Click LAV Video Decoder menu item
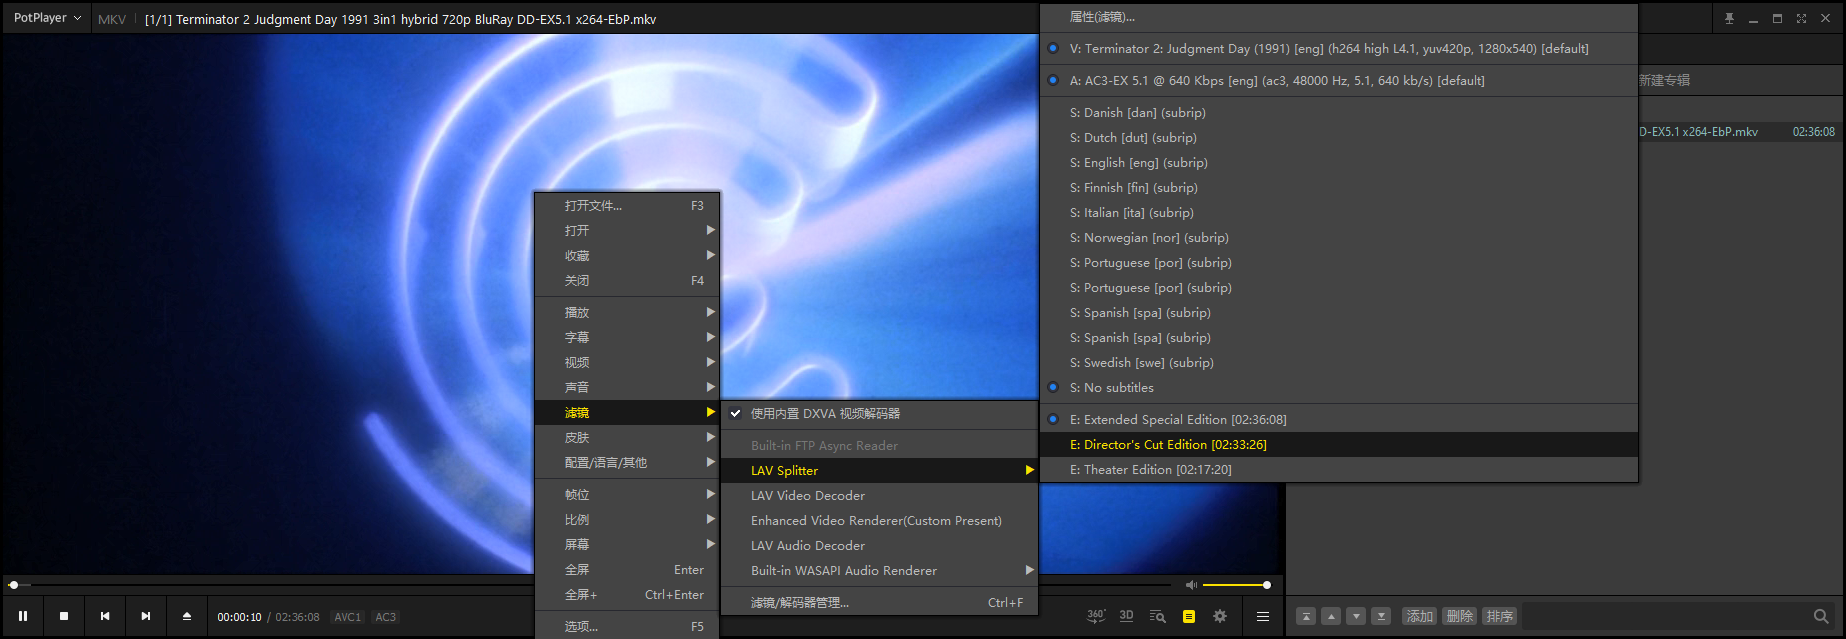Image resolution: width=1846 pixels, height=639 pixels. click(808, 496)
